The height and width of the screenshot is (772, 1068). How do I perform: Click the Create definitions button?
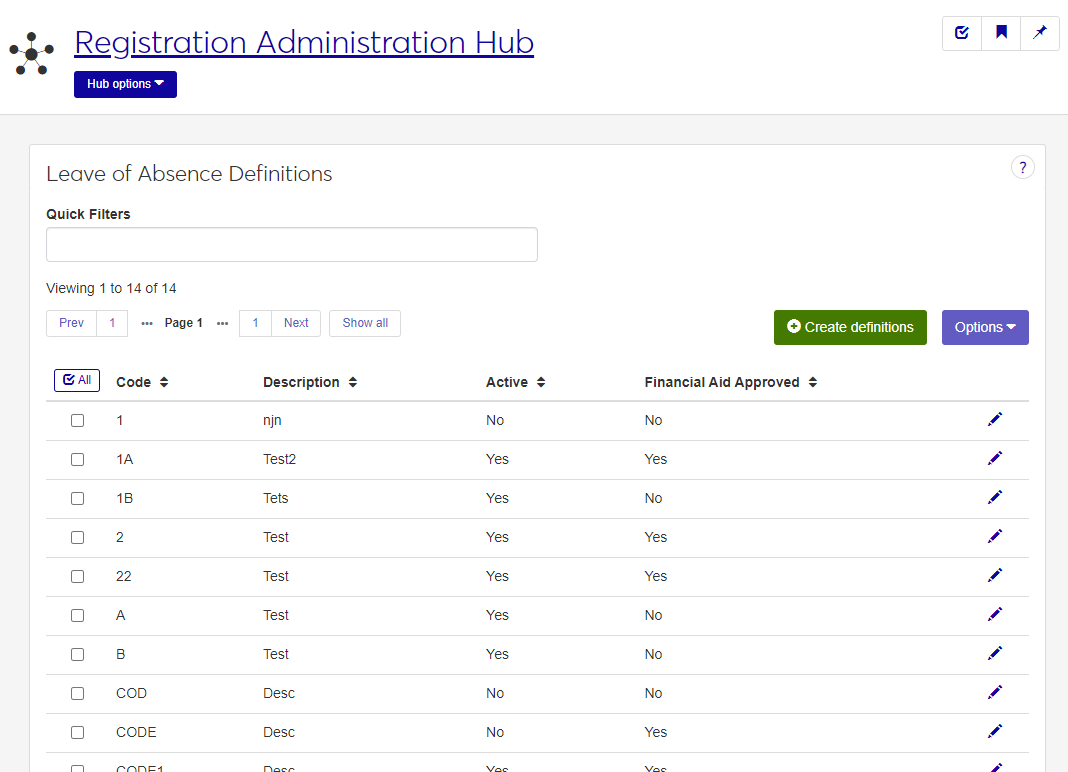click(850, 327)
